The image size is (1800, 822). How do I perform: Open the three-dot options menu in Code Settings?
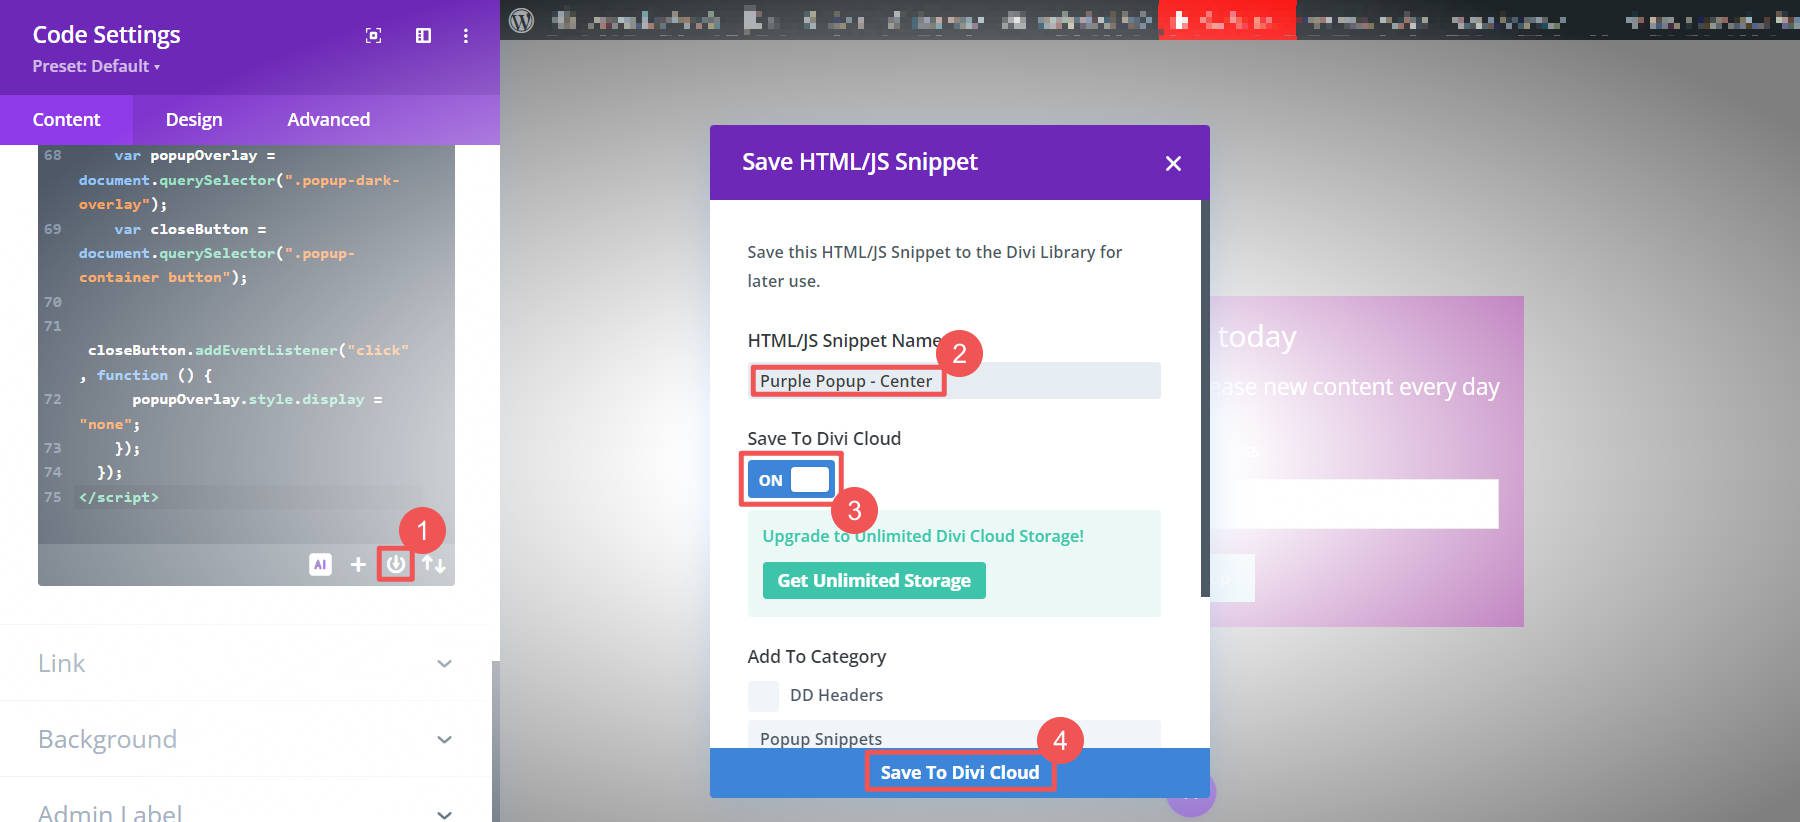(x=466, y=36)
